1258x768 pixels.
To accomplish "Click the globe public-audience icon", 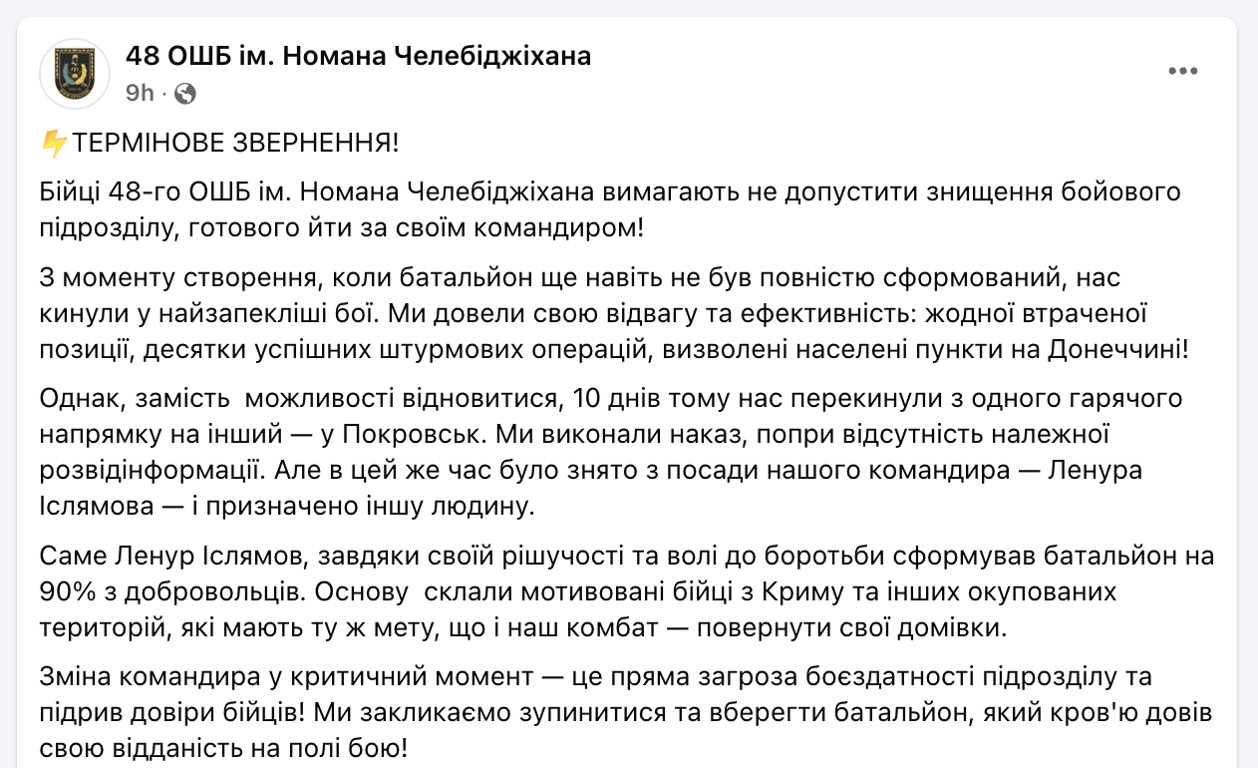I will (185, 94).
